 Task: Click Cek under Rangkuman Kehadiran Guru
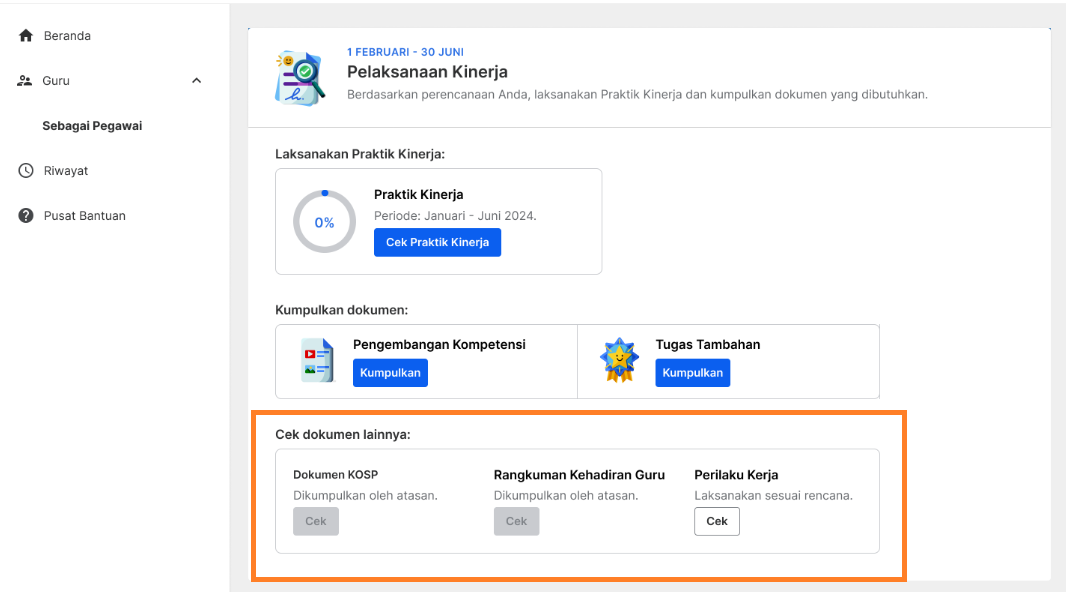coord(516,521)
